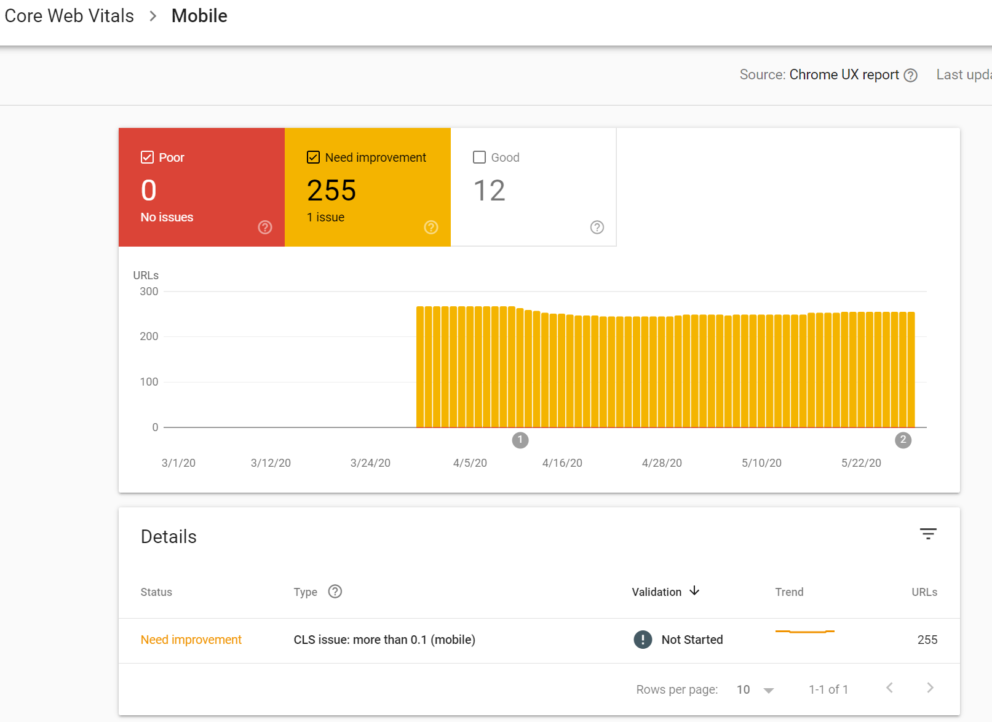Toggle the Validation column sort arrow
Viewport: 992px width, 722px height.
[x=694, y=591]
